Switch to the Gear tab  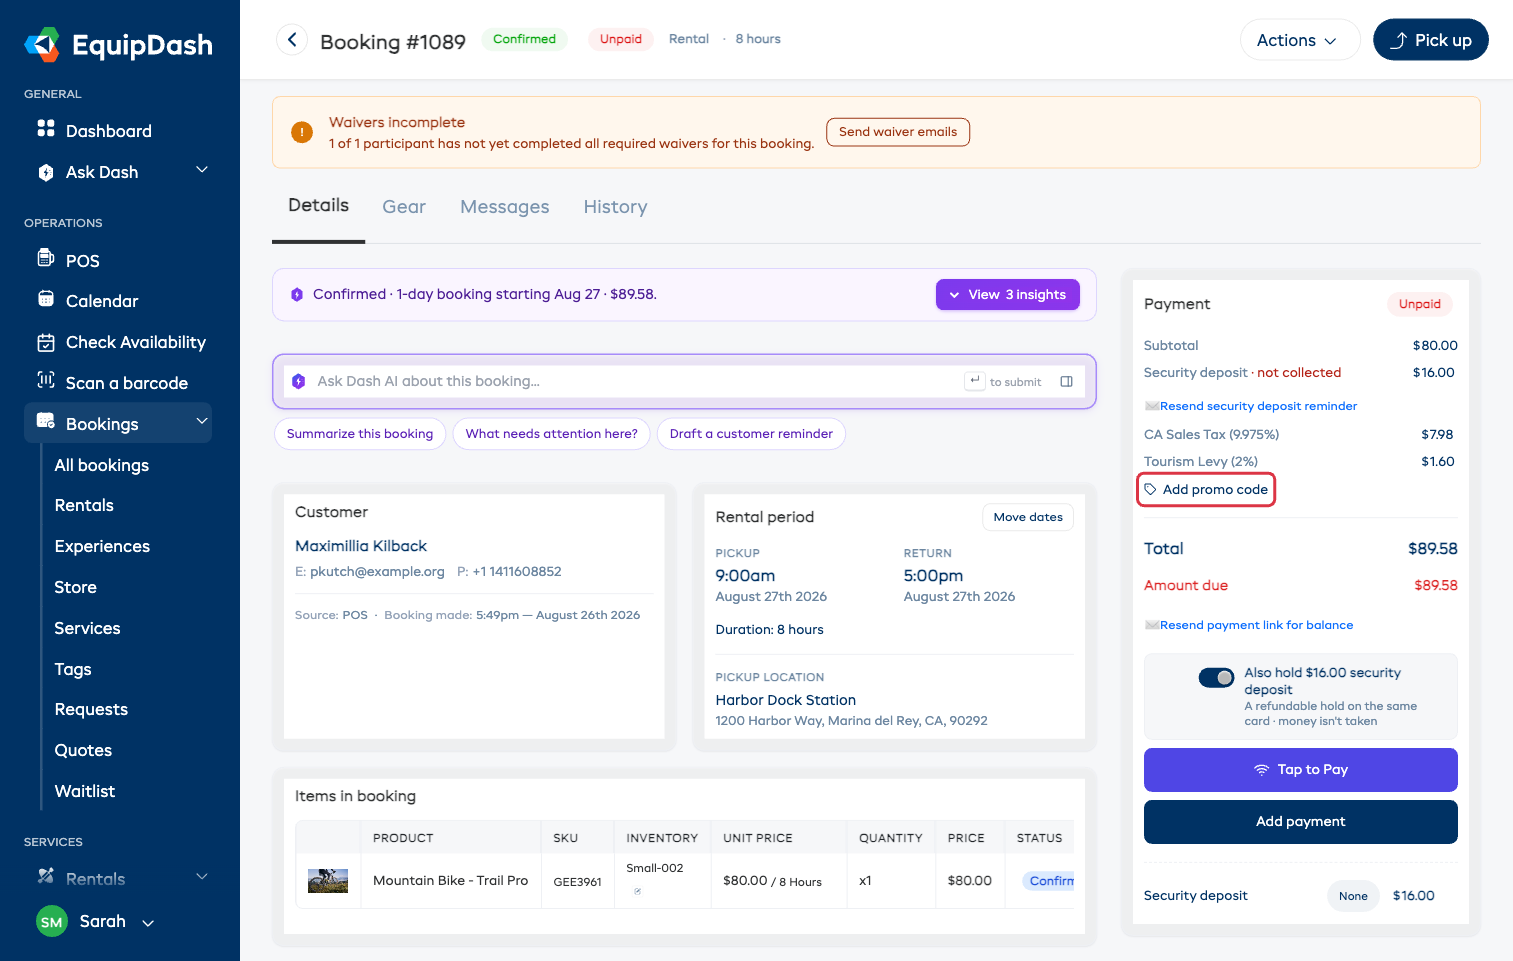coord(404,207)
